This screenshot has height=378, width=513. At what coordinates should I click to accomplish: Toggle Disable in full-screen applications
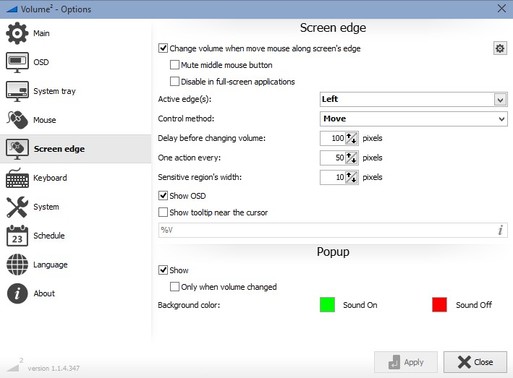click(x=174, y=81)
